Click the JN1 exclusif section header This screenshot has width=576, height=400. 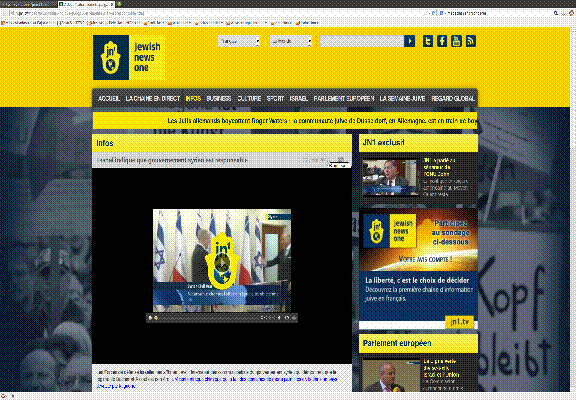point(418,143)
